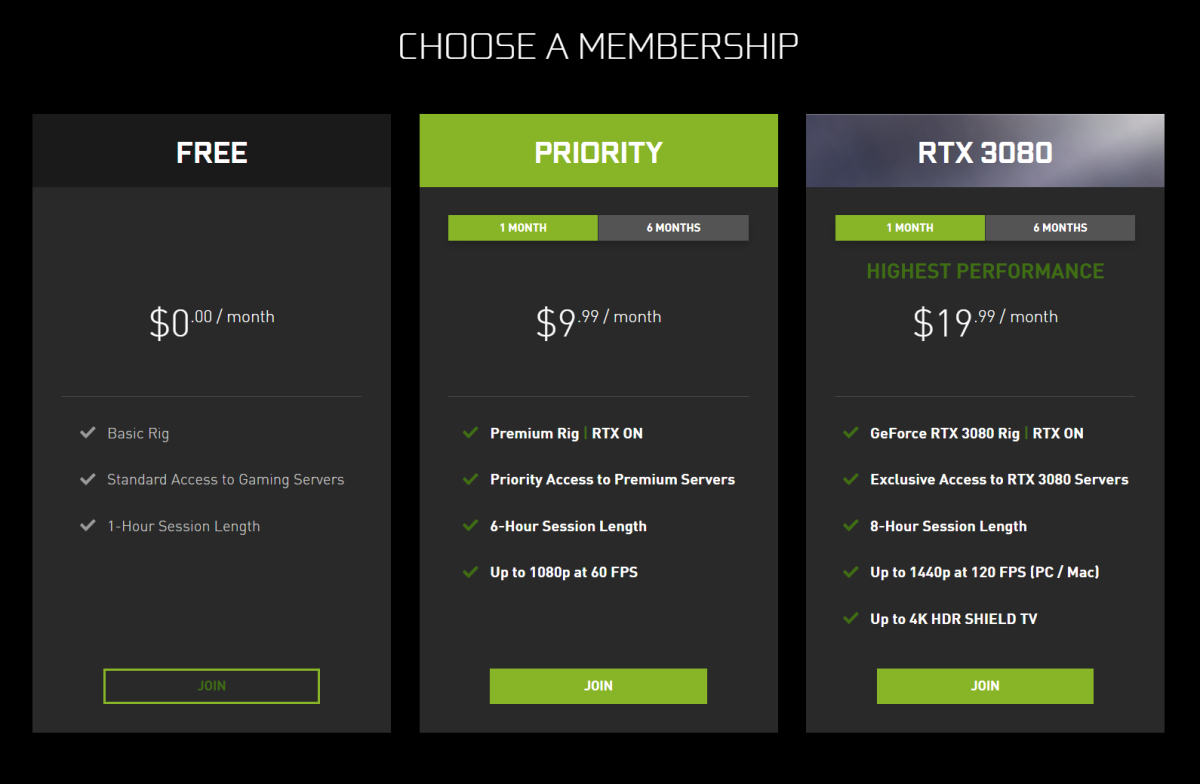Click JOIN on the FREE plan
The height and width of the screenshot is (784, 1200).
coord(211,686)
